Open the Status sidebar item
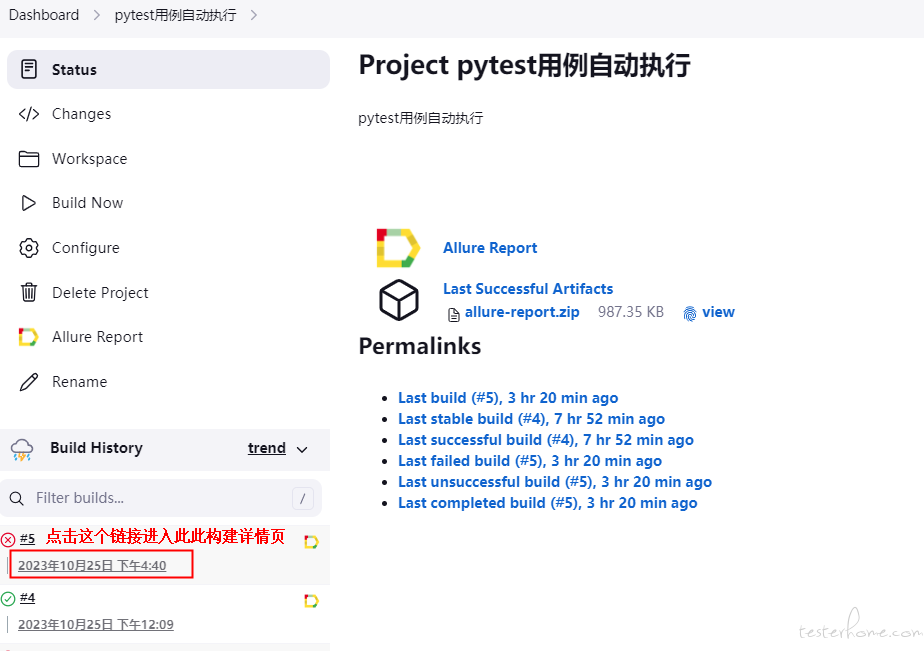Screen dimensions: 924x651 point(169,70)
